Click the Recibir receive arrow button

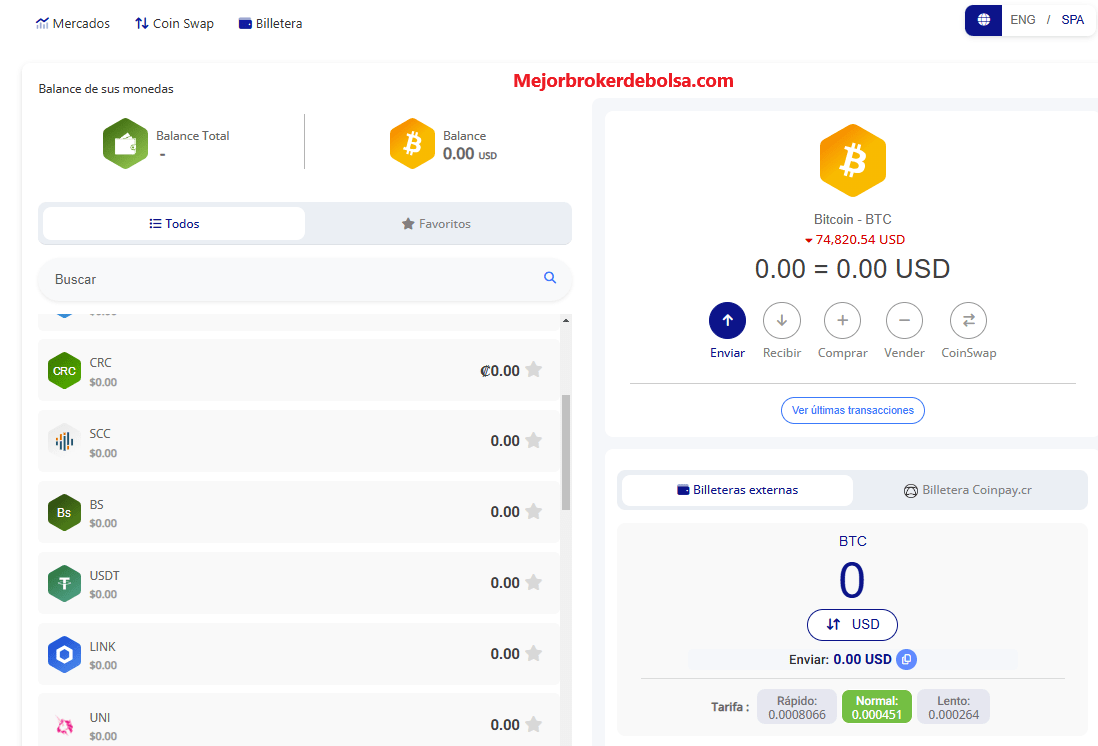point(781,321)
